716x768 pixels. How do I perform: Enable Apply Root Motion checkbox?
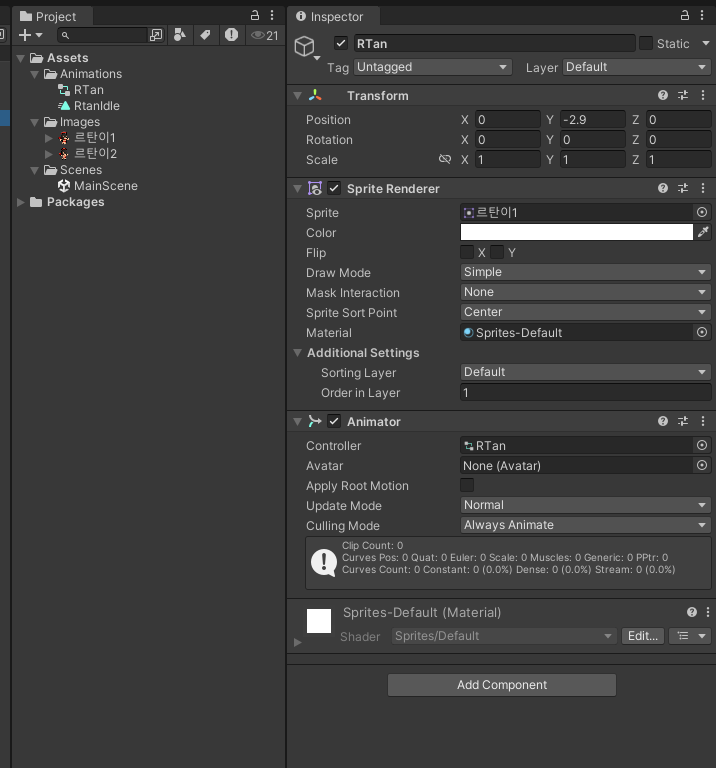(467, 485)
